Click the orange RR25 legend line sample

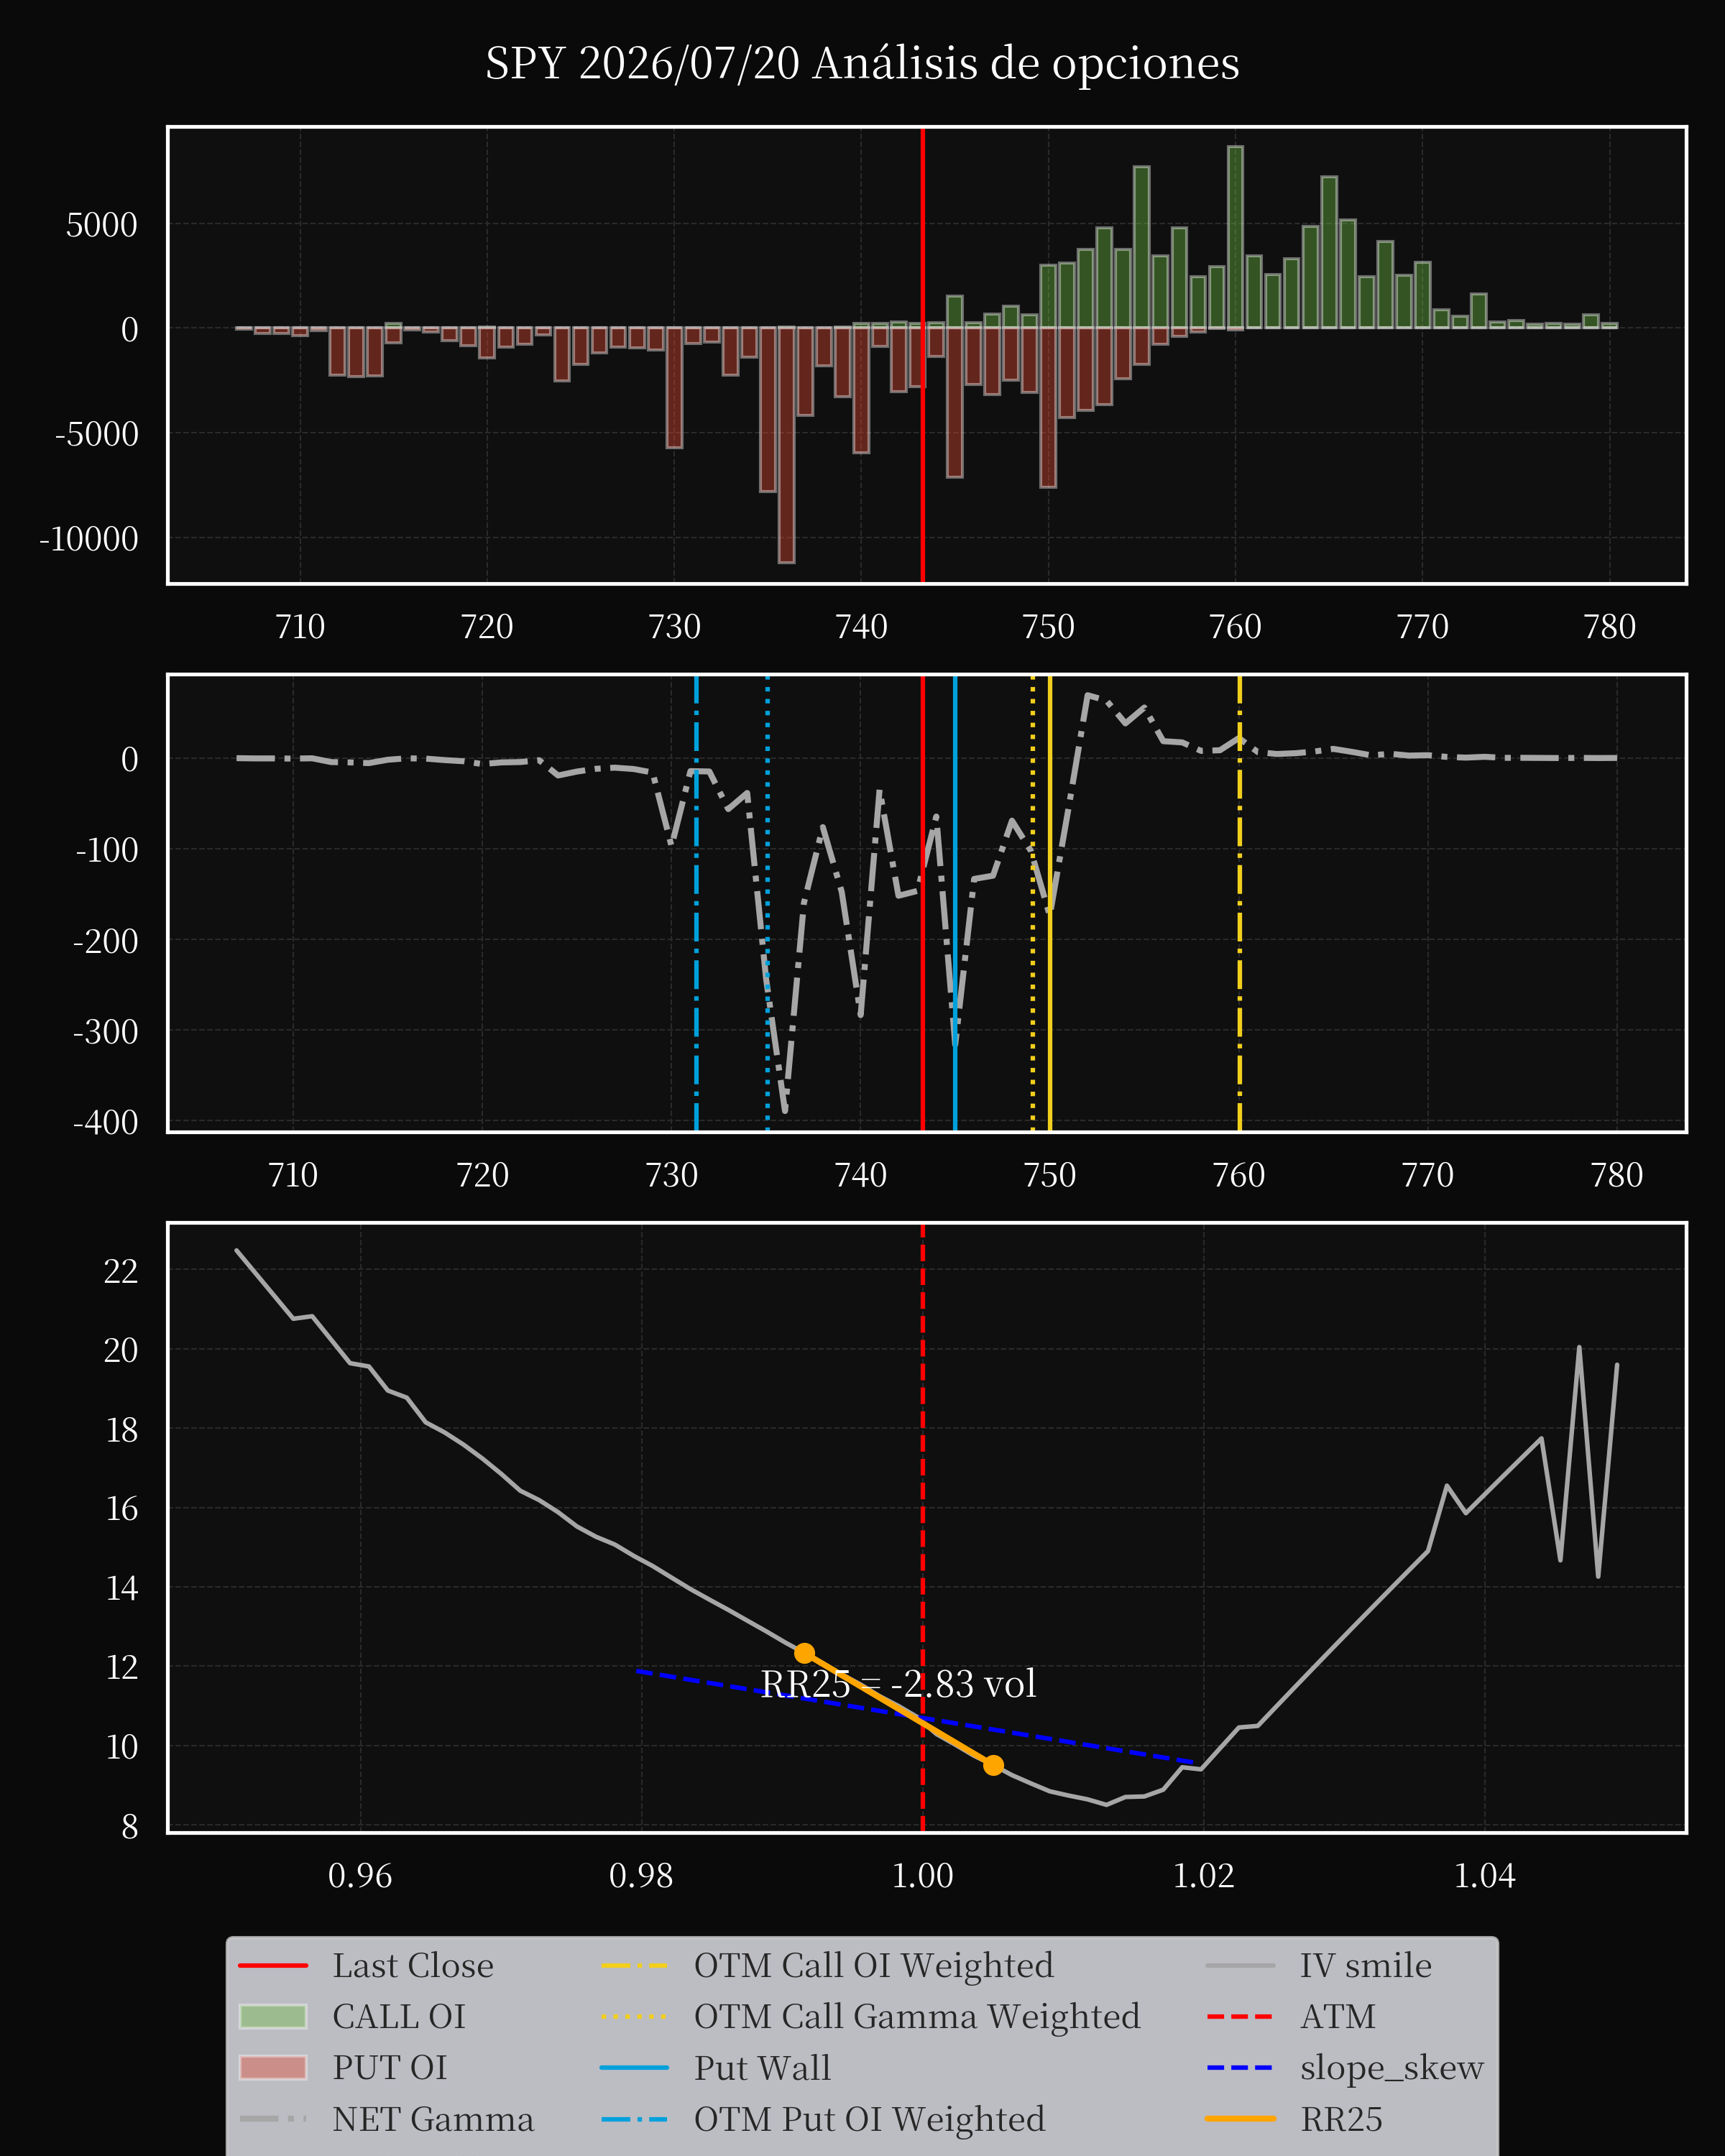[x=1241, y=2119]
